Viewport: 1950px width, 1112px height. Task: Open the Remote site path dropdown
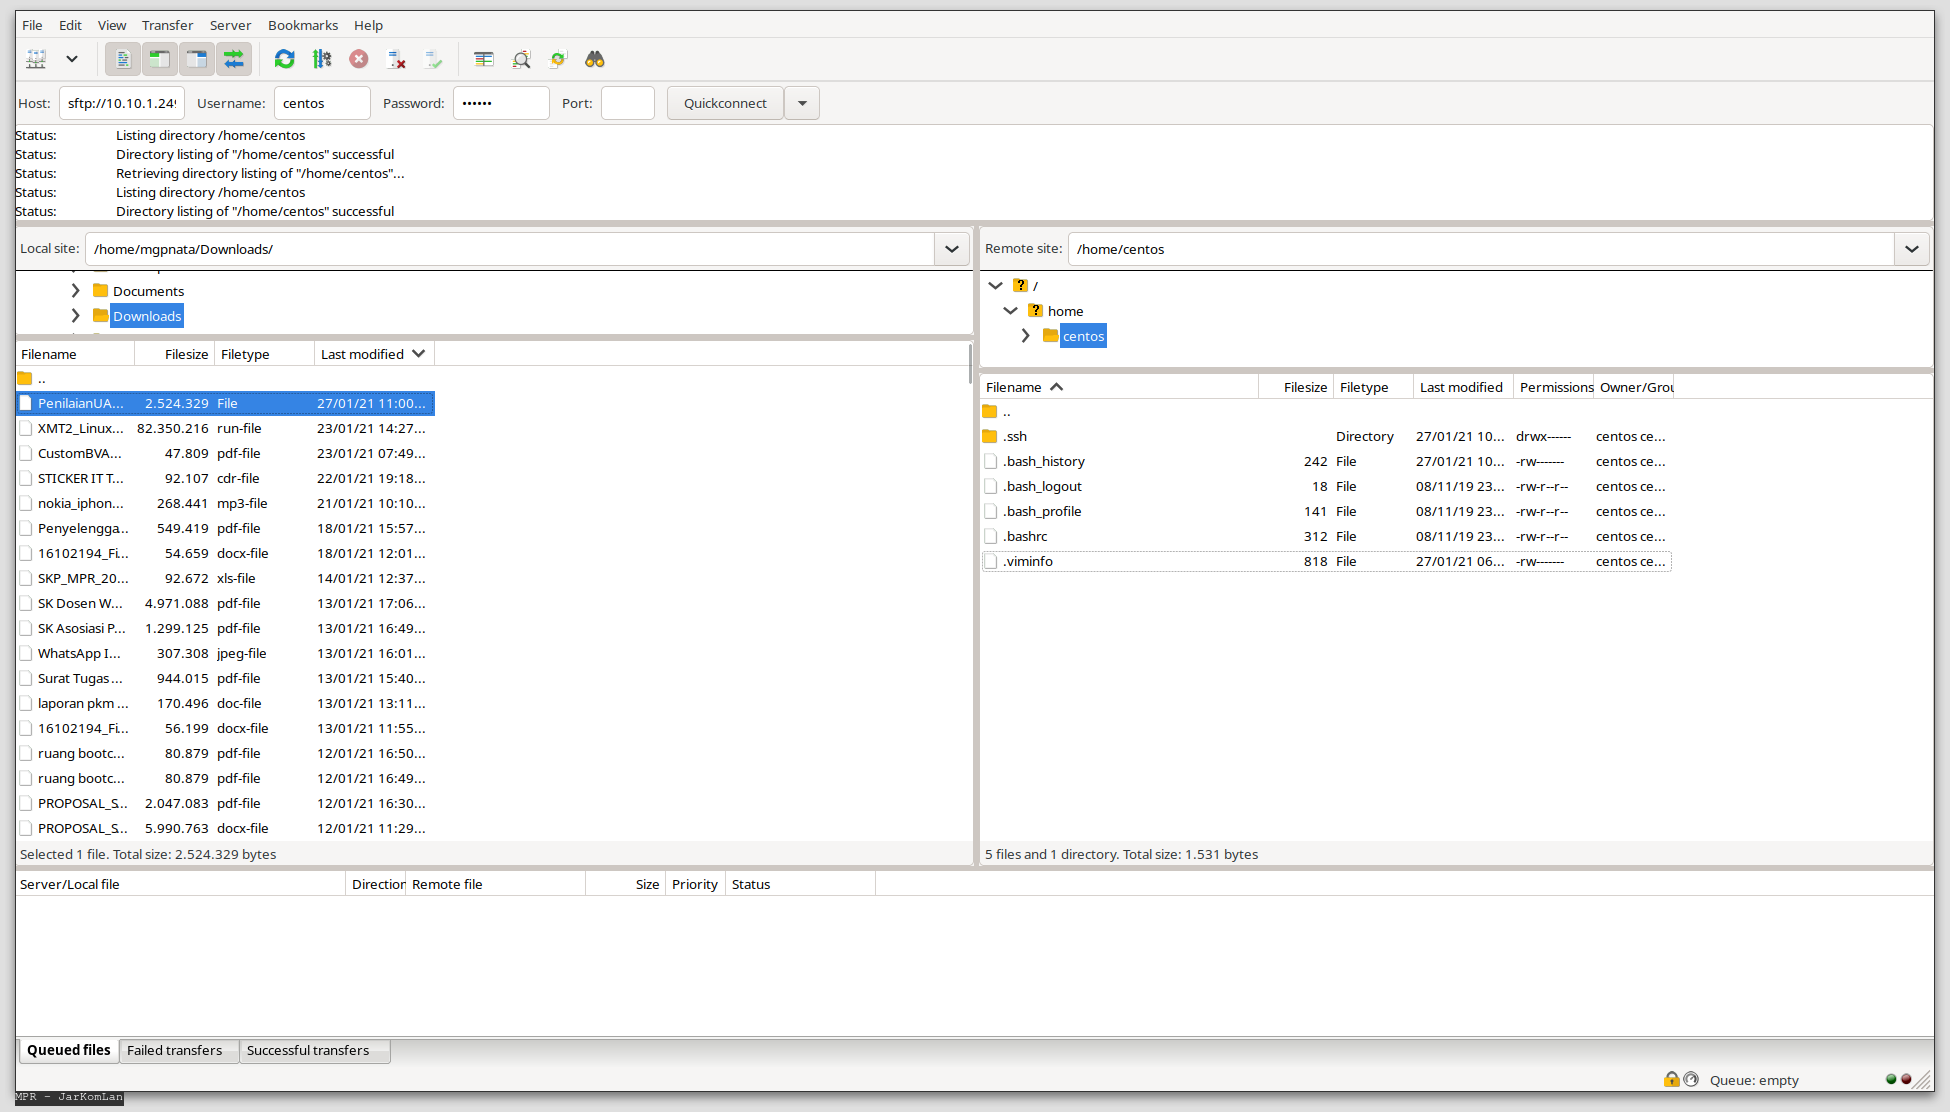point(1911,249)
